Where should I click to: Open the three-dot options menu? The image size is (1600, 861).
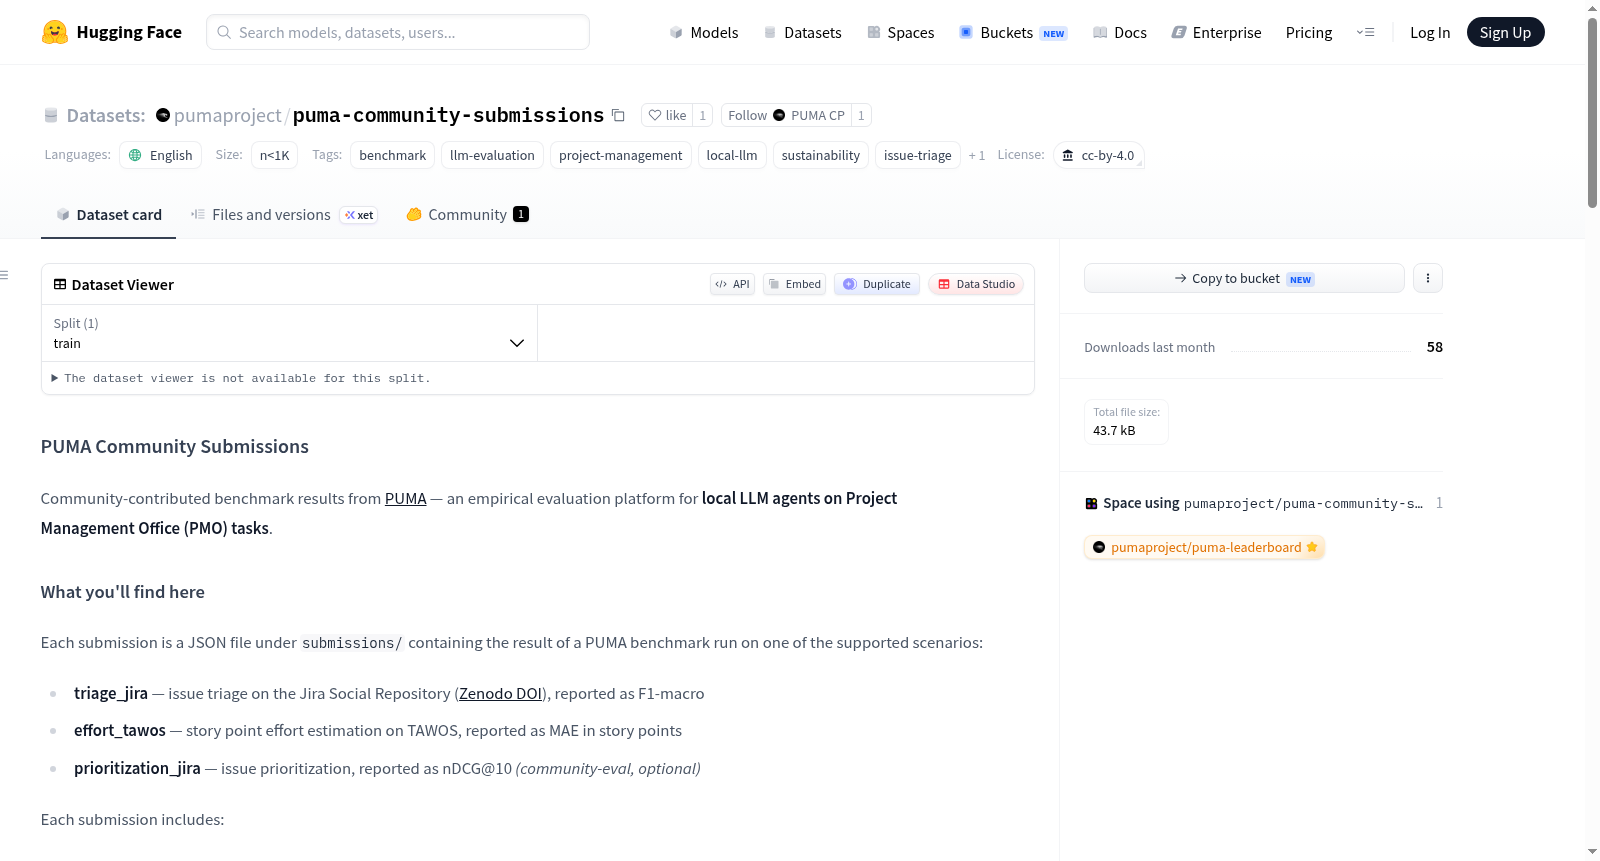pyautogui.click(x=1428, y=278)
